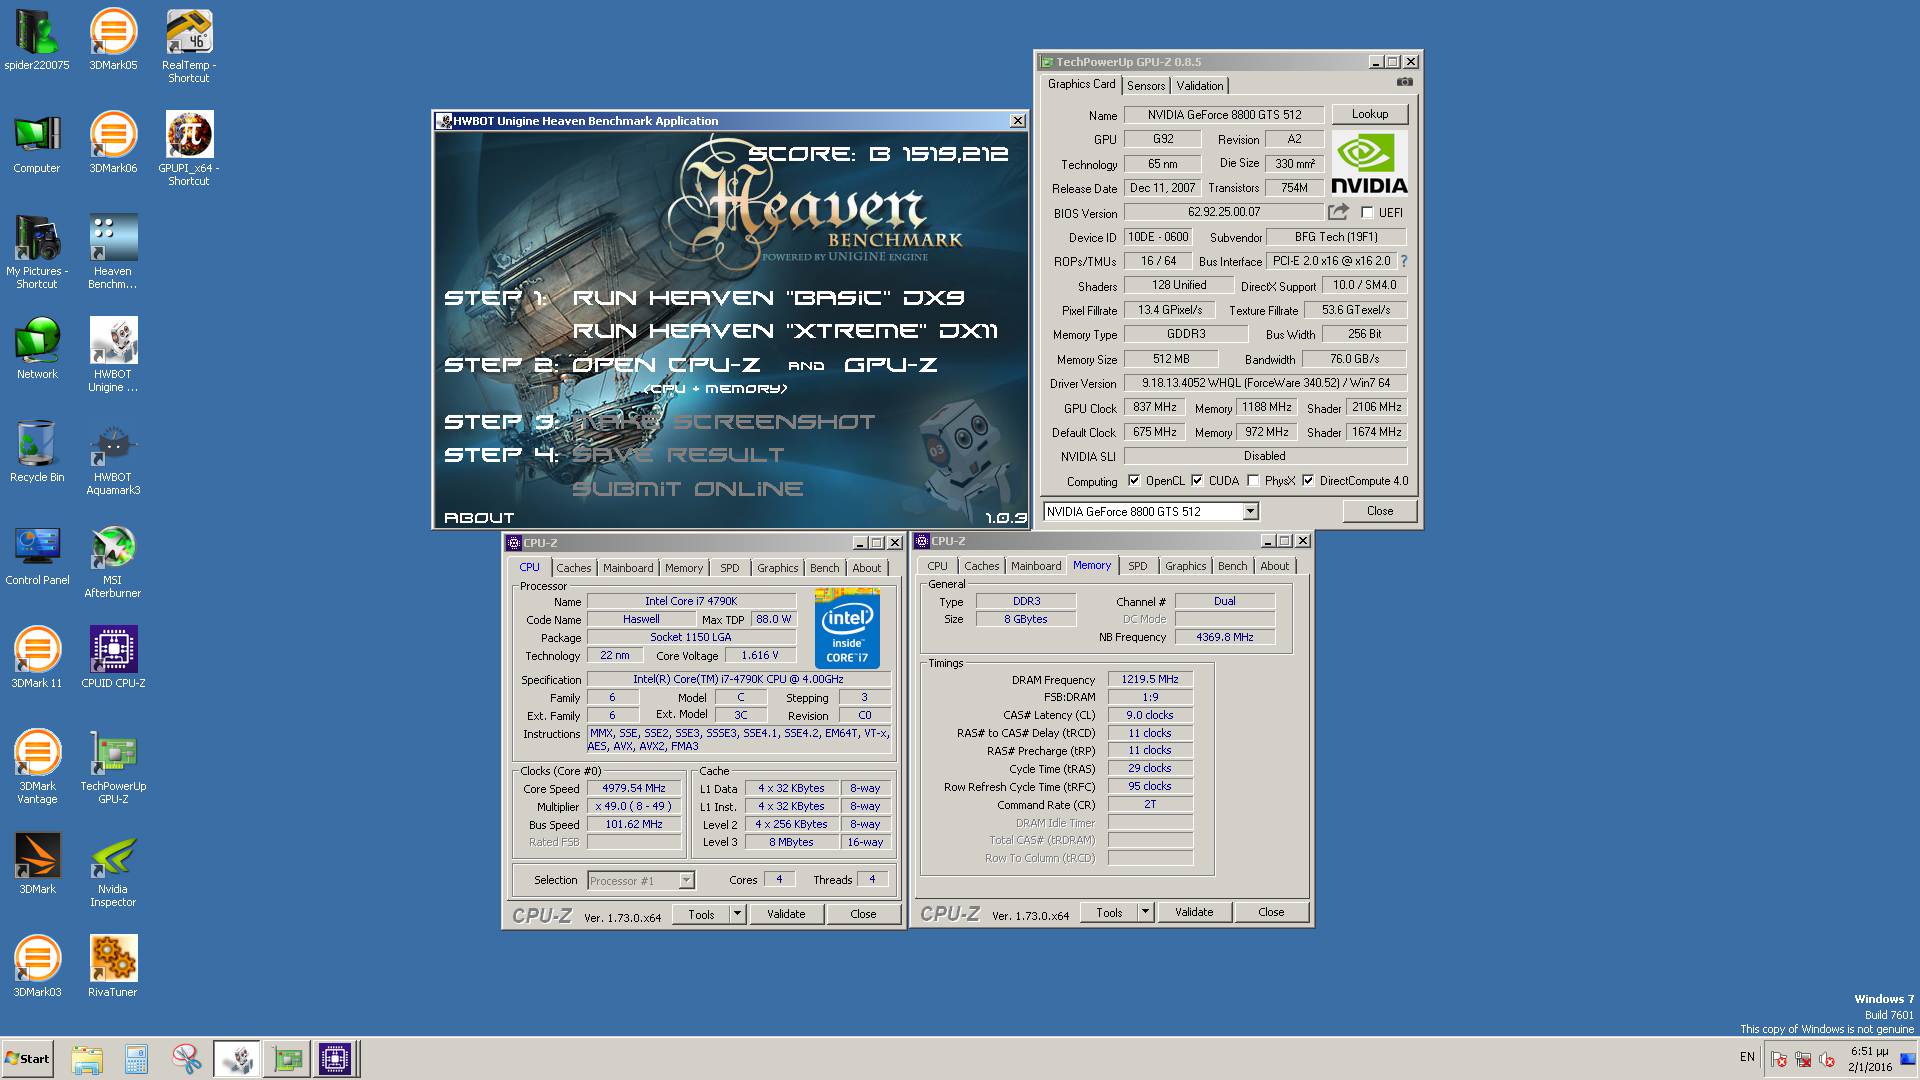Launch the GPUPI_x64 shortcut
Image resolution: width=1920 pixels, height=1080 pixels.
188,149
